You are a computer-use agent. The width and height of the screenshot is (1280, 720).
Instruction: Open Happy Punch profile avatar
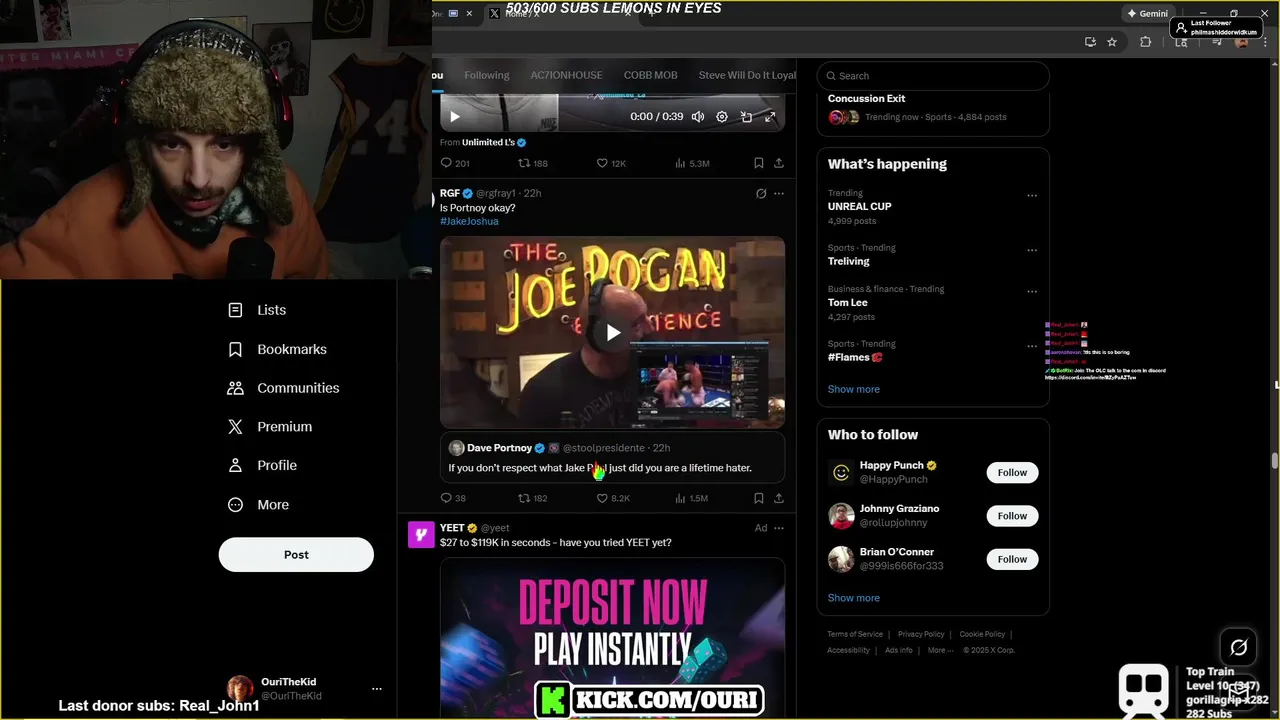coord(841,473)
